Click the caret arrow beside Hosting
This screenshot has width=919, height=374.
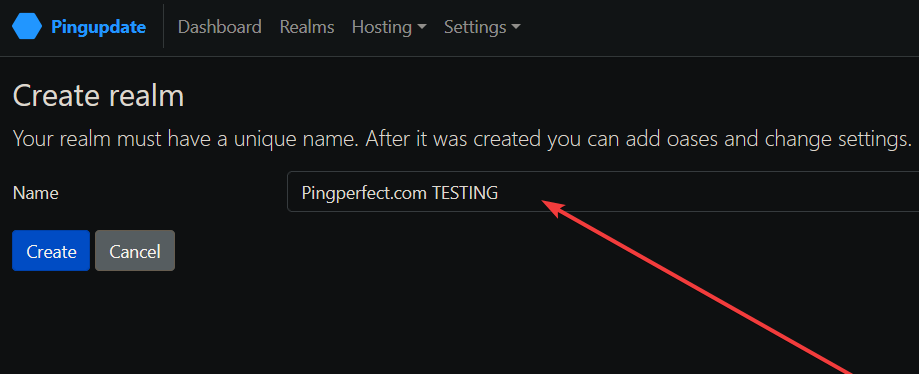[x=422, y=28]
